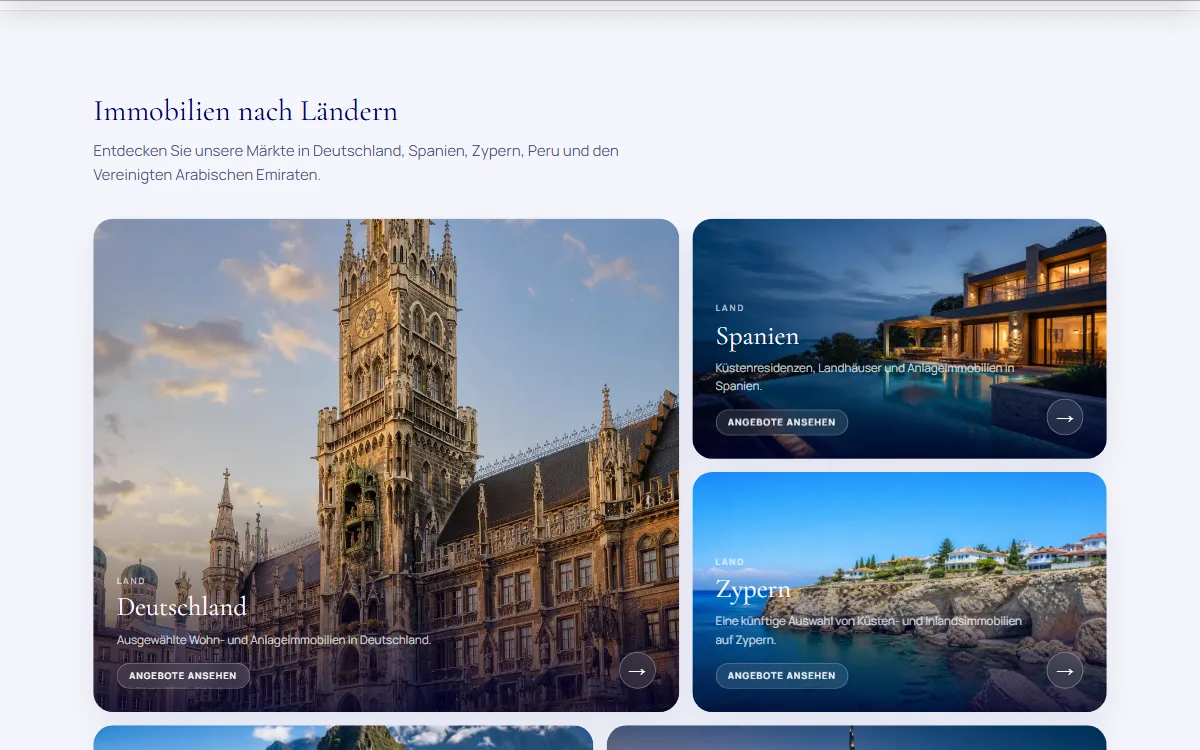
Task: Click the Zypern description 'Eine künftige Auswahl von Küsten-'
Action: (x=809, y=621)
